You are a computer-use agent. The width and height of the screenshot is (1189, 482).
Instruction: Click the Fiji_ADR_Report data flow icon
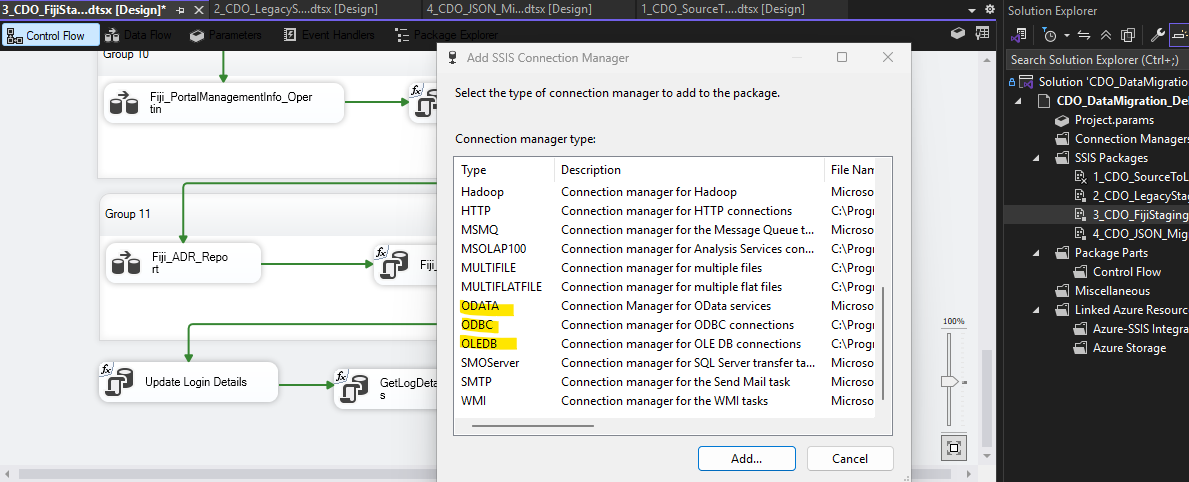(x=124, y=263)
